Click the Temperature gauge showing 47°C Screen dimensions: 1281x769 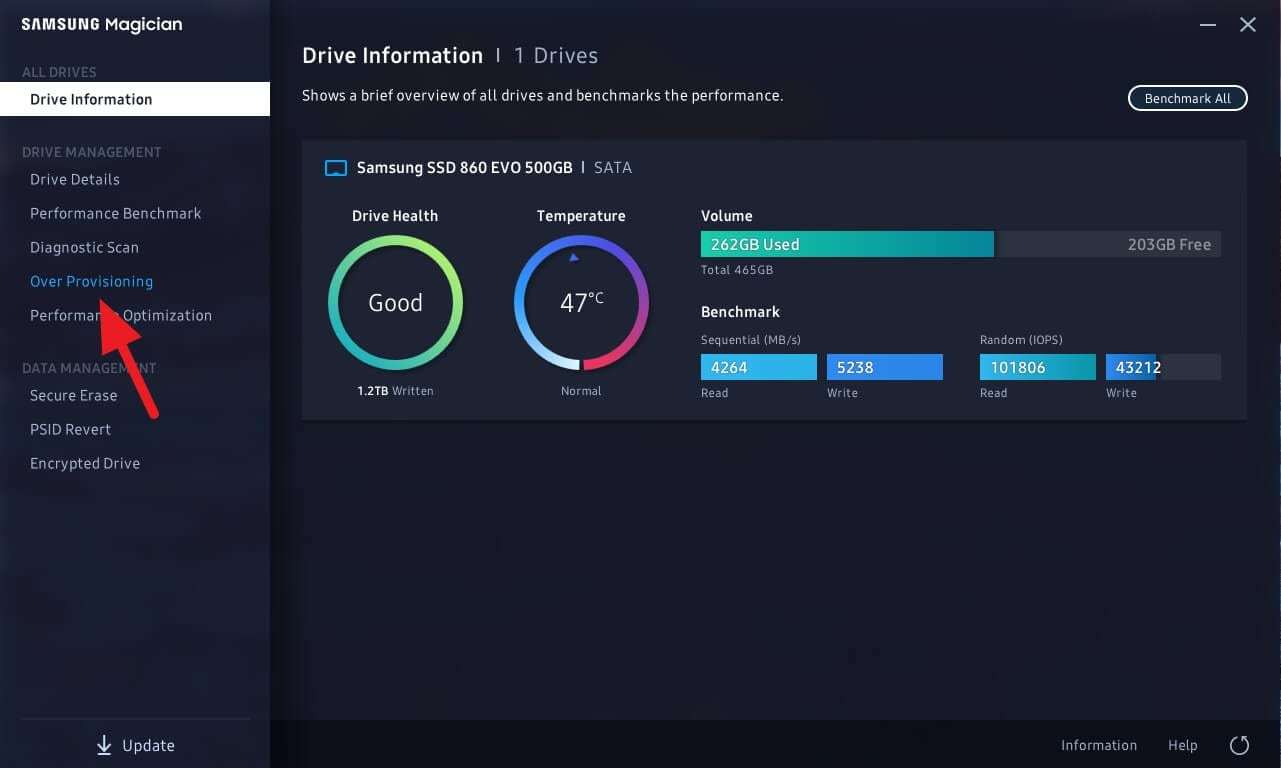point(581,302)
